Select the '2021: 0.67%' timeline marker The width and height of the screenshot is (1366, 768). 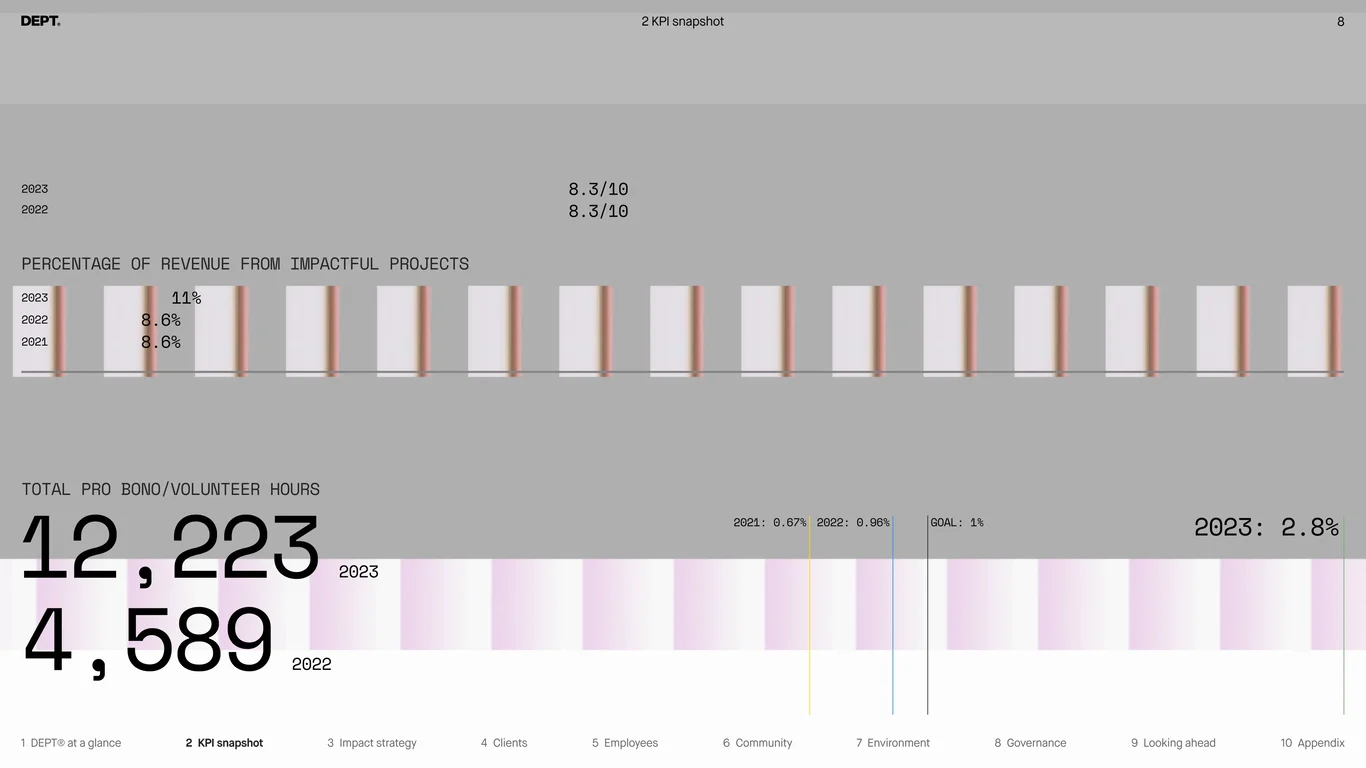tap(770, 522)
